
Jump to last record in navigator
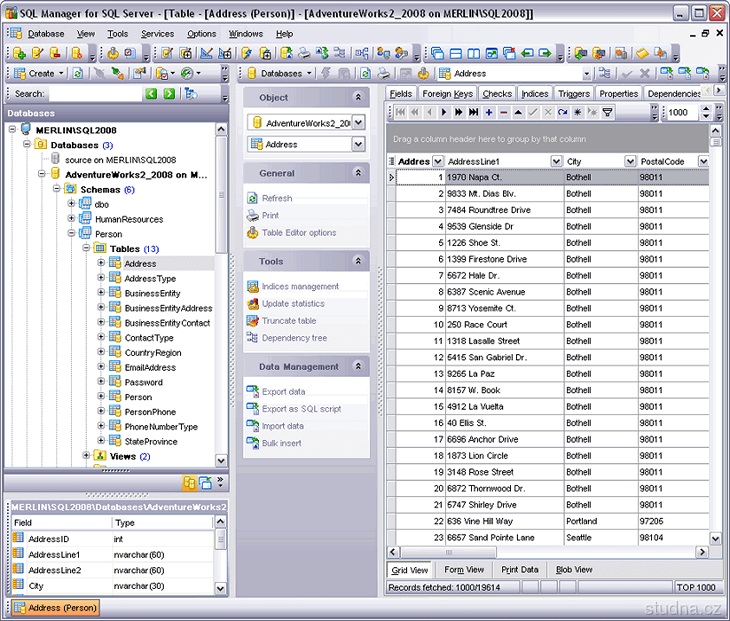[x=473, y=113]
